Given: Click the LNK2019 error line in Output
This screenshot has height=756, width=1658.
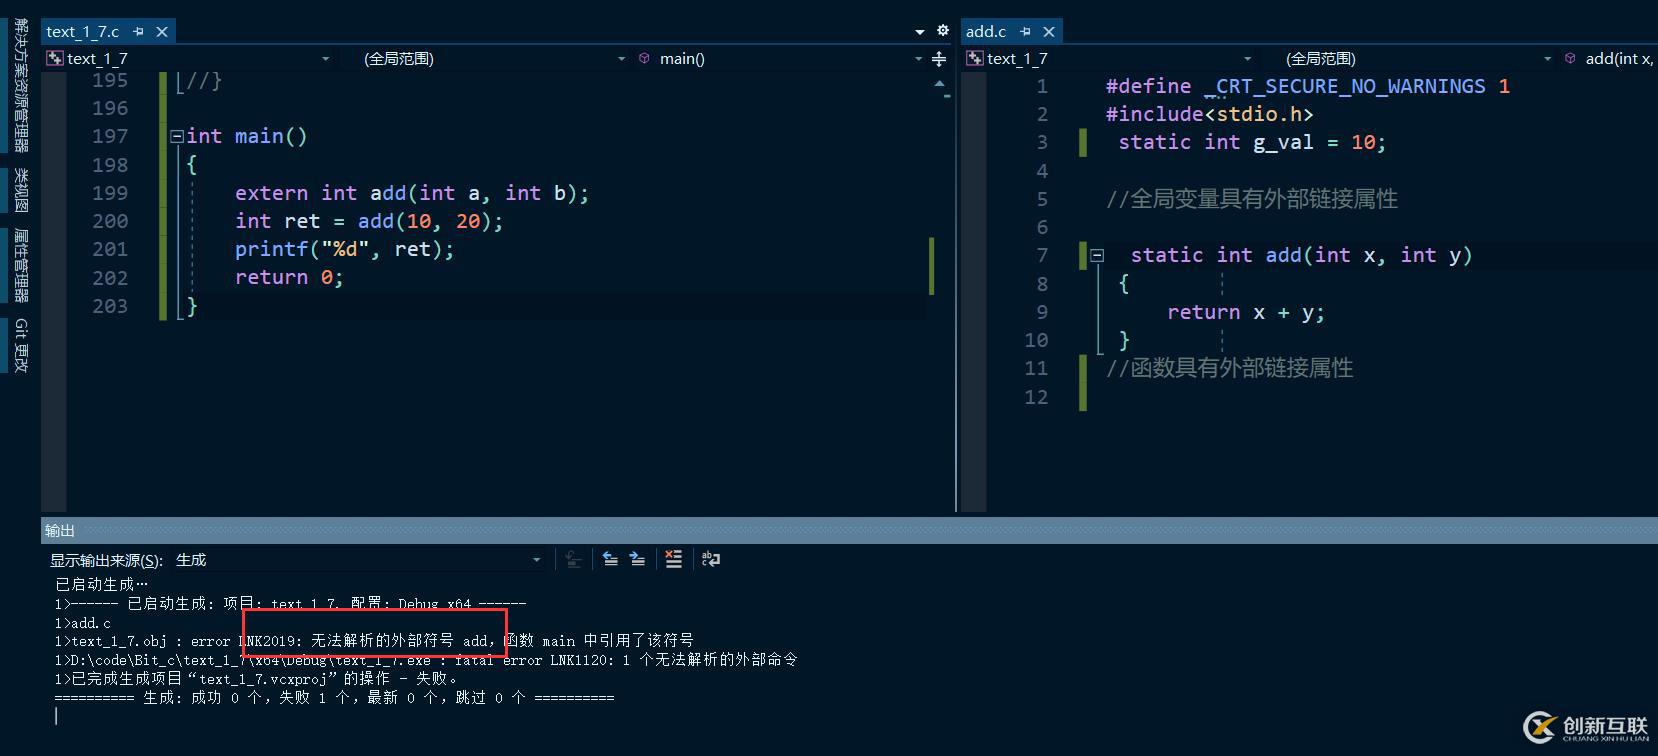Looking at the screenshot, I should [x=374, y=640].
